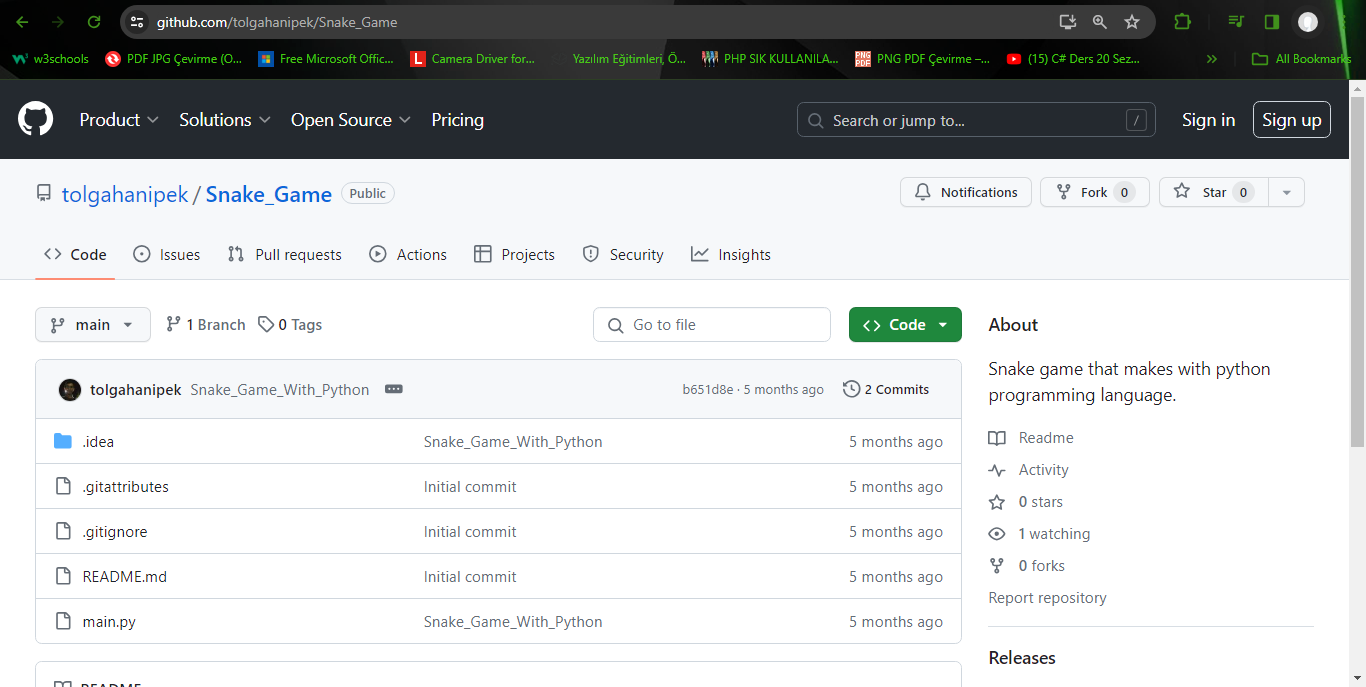Screen dimensions: 1366x687
Task: Switch to the Pull requests tab
Action: tap(285, 255)
